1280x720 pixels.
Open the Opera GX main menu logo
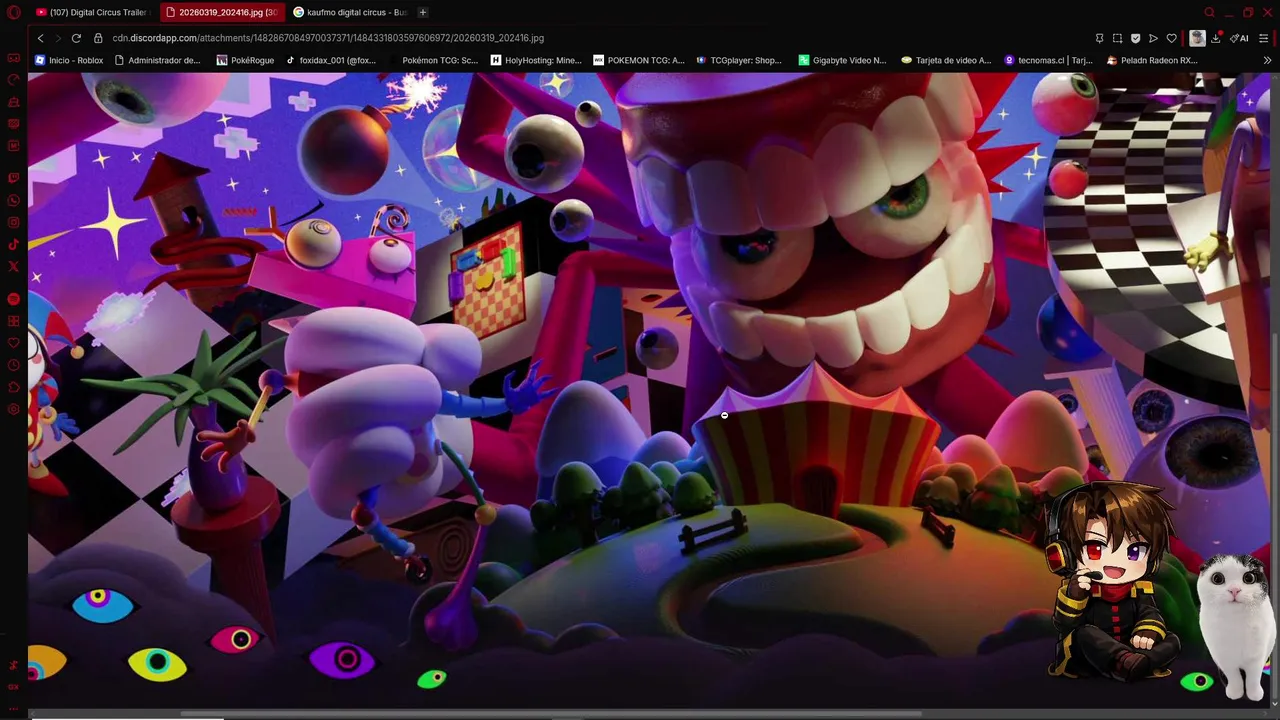point(13,12)
